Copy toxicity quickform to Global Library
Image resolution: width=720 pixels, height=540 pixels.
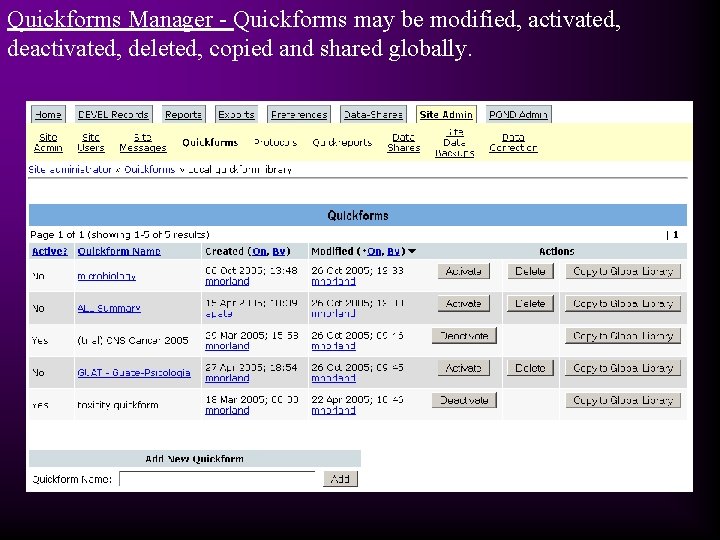click(x=623, y=400)
